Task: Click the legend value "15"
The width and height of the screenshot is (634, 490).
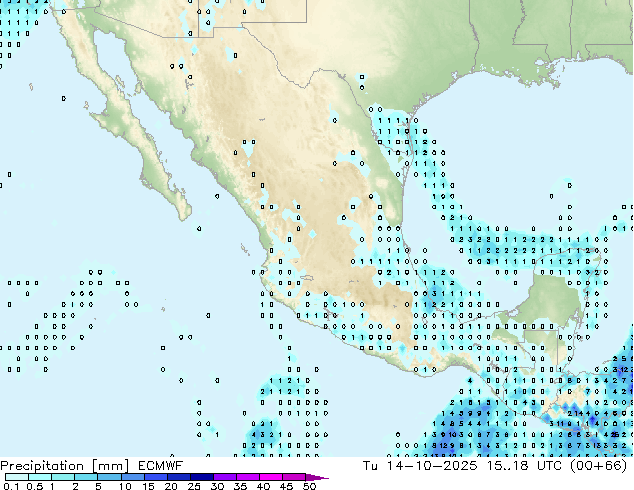Action: pos(148,486)
